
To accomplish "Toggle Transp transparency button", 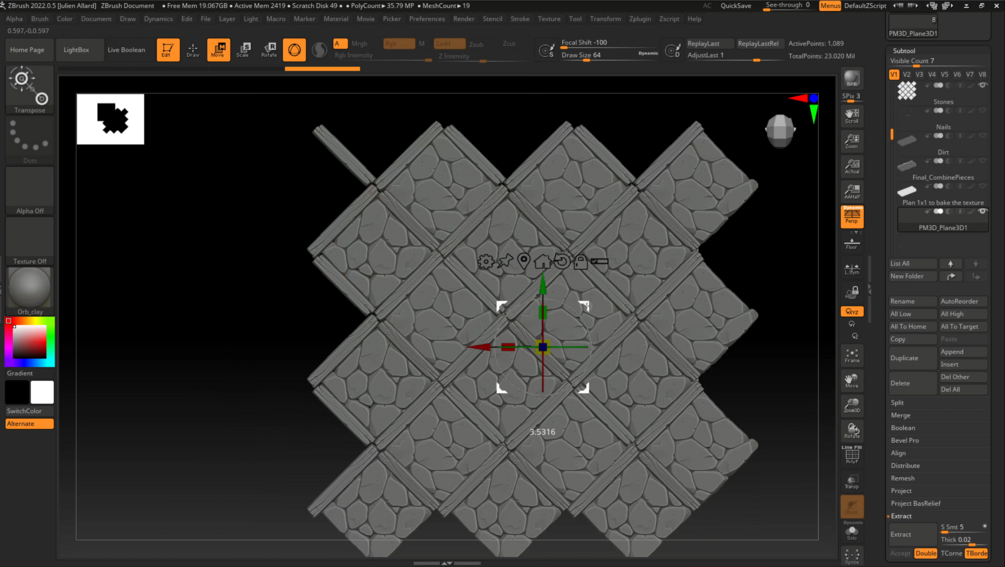I will 852,481.
